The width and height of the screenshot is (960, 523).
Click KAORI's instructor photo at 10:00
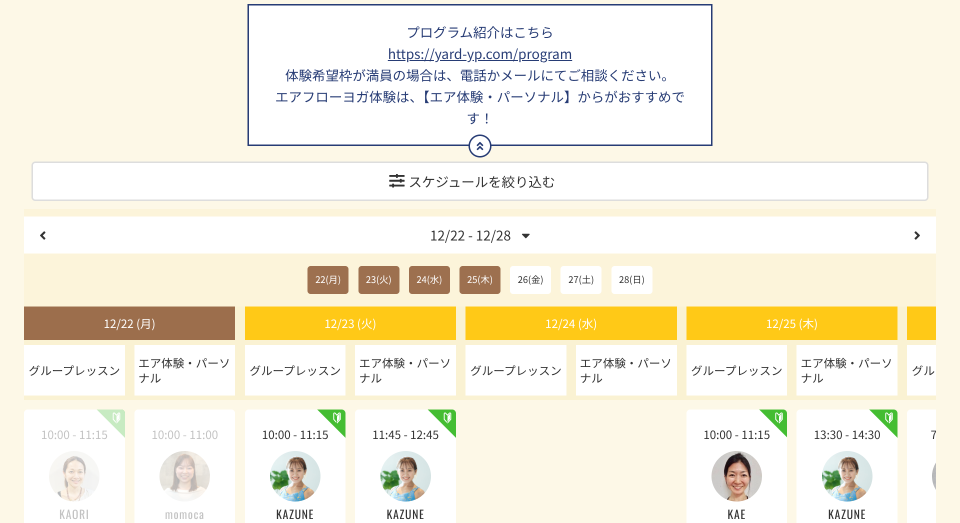click(x=74, y=476)
